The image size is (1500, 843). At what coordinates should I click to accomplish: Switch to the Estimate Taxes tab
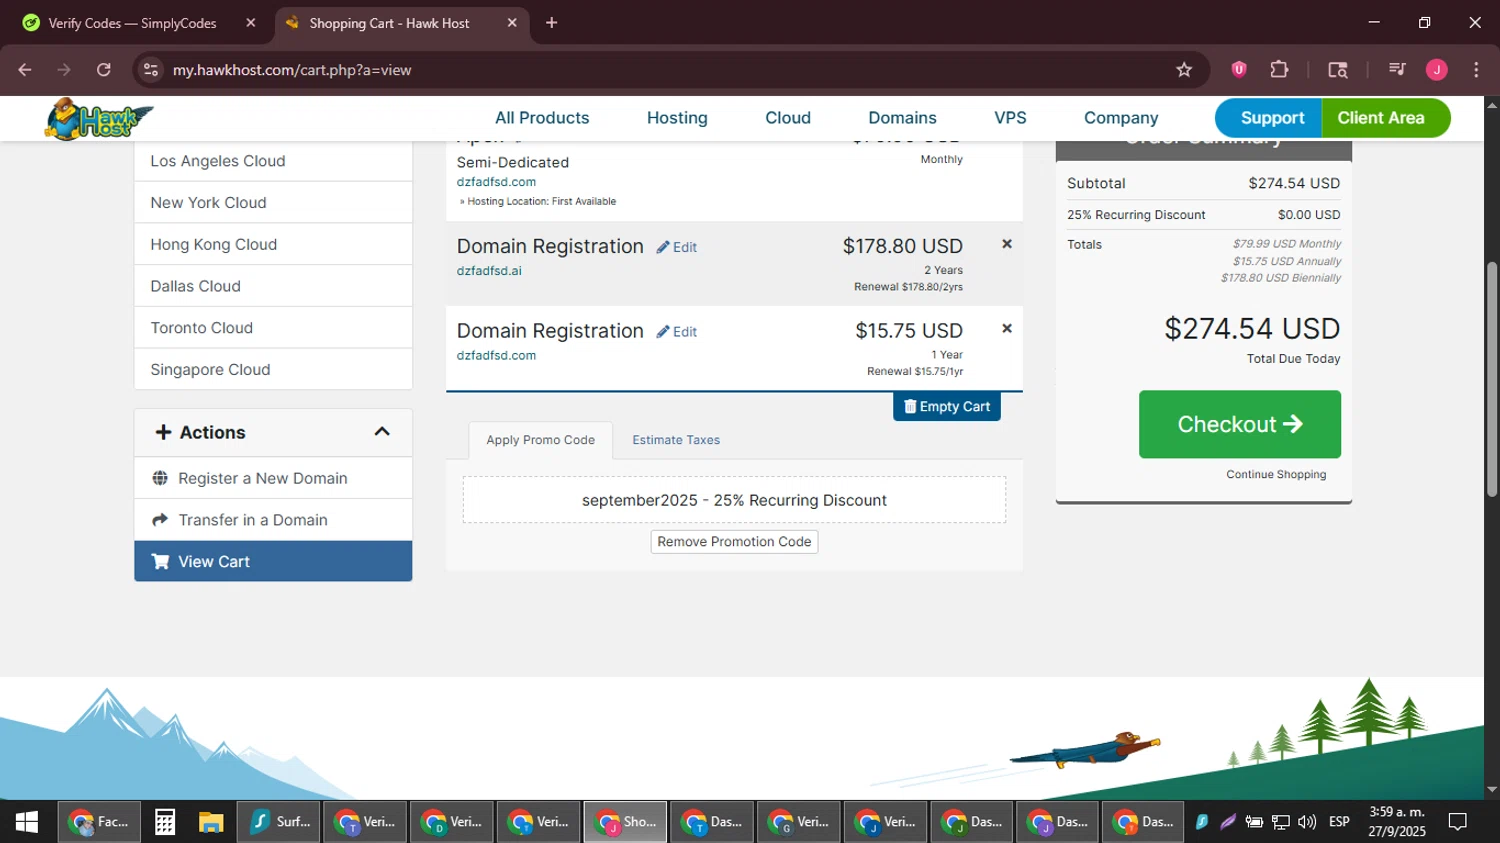click(676, 440)
